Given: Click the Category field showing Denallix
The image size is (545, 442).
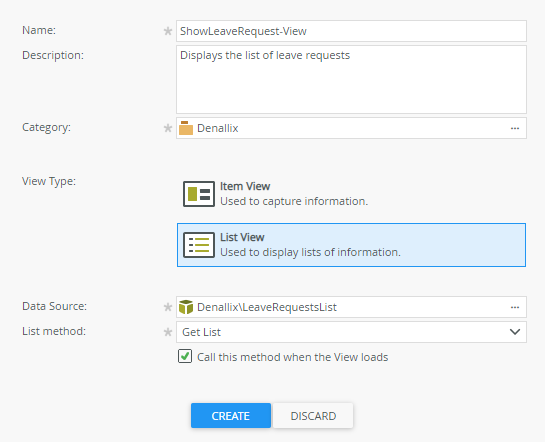Looking at the screenshot, I should [351, 128].
